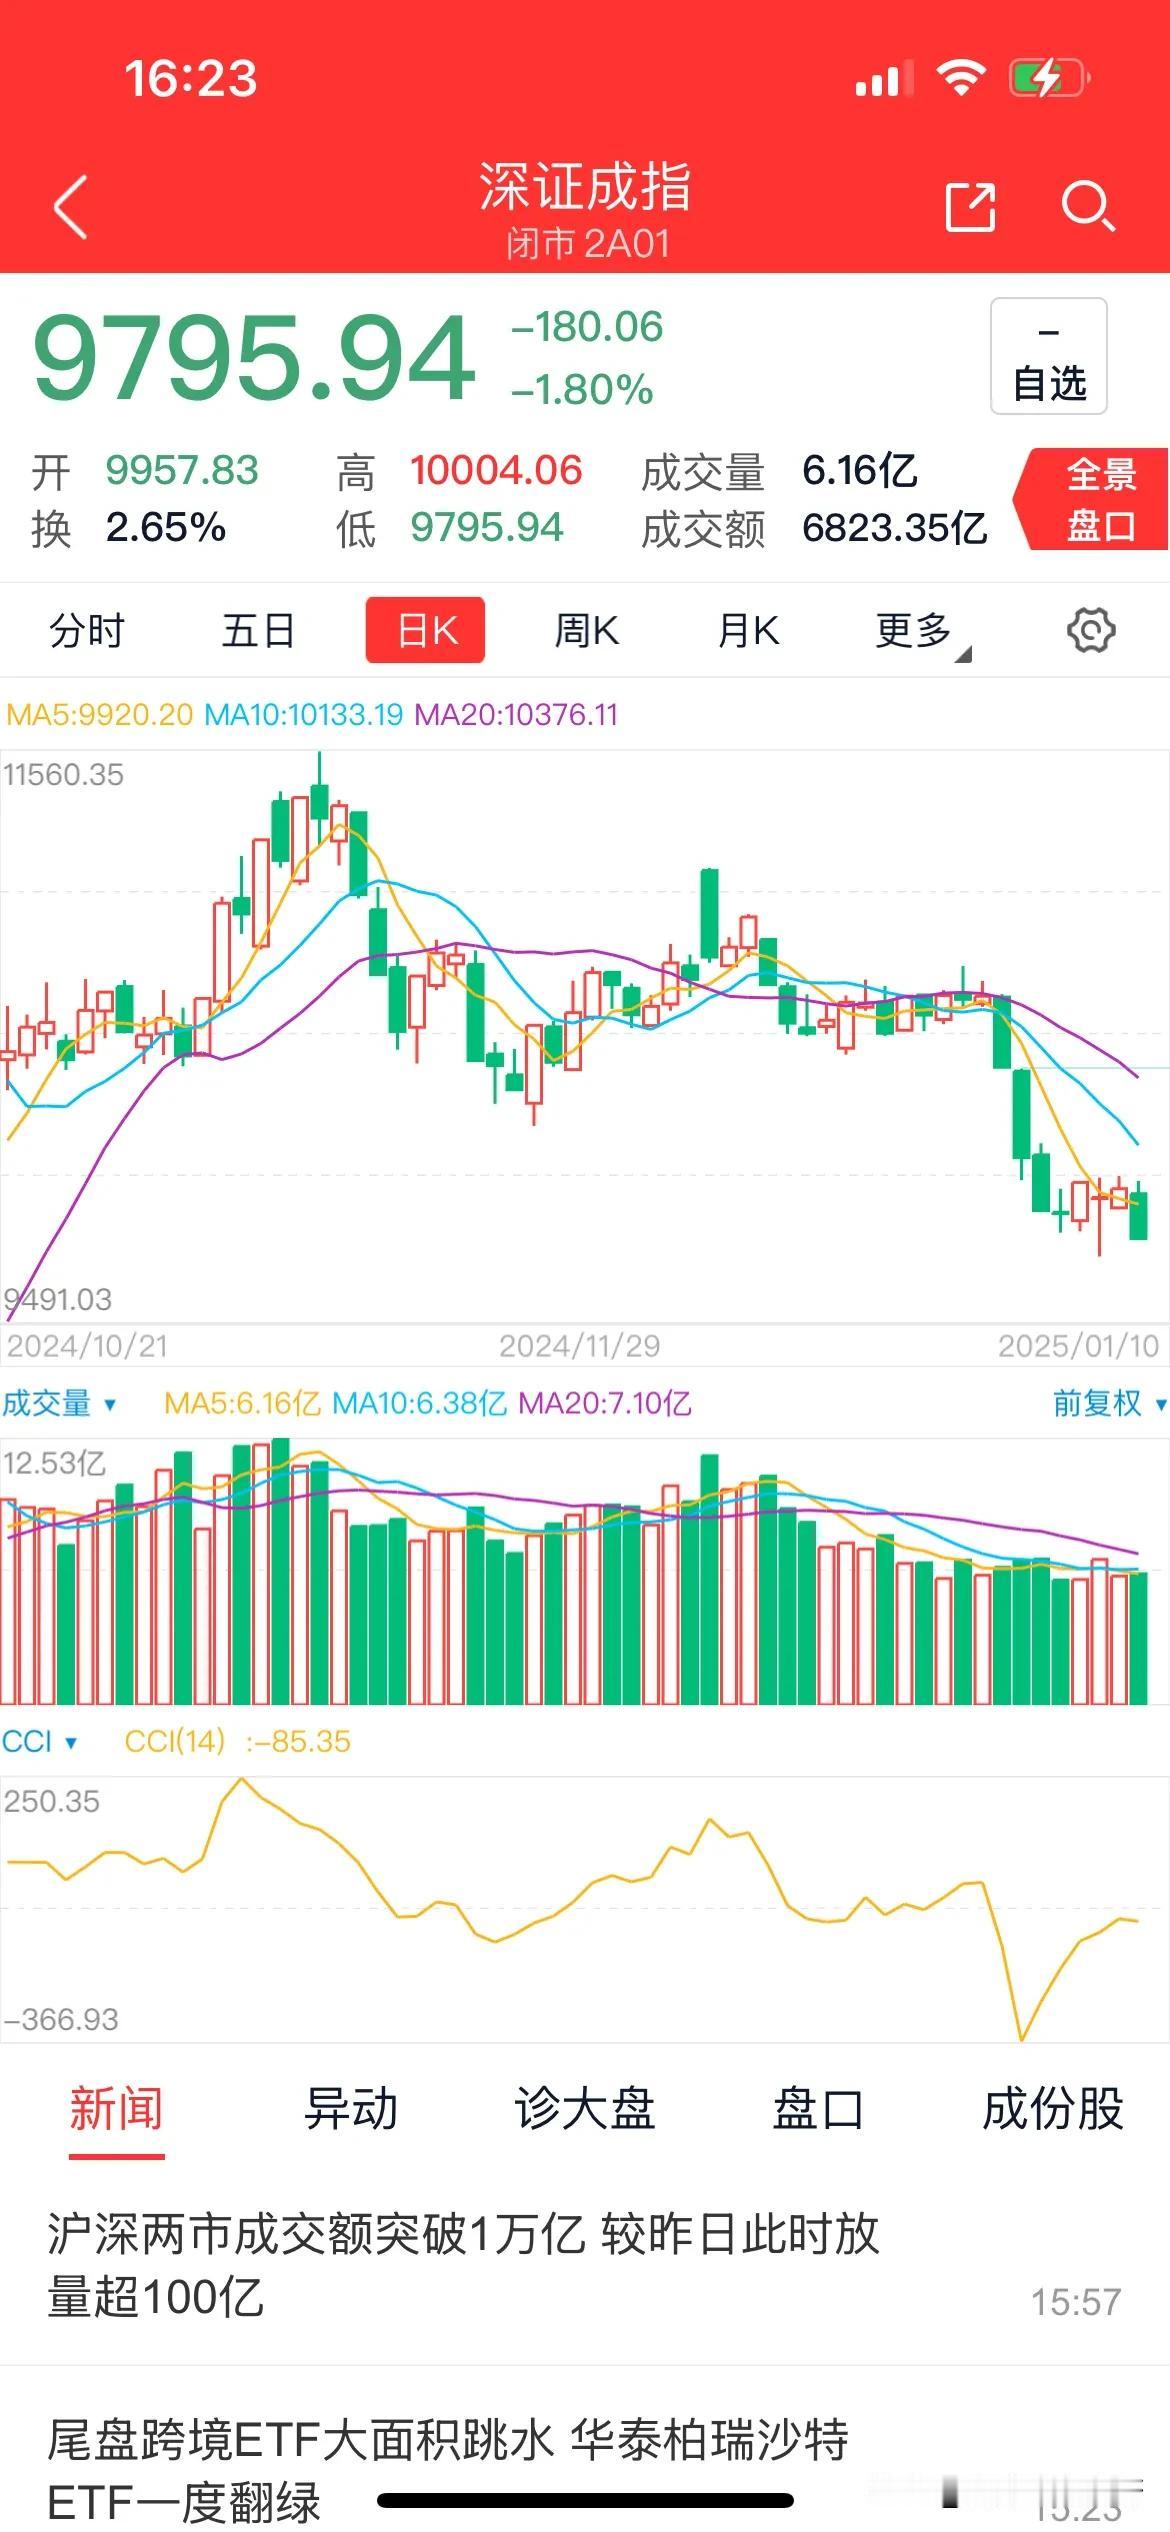
Task: Tap the cellular signal bars icon
Action: pyautogui.click(x=884, y=78)
